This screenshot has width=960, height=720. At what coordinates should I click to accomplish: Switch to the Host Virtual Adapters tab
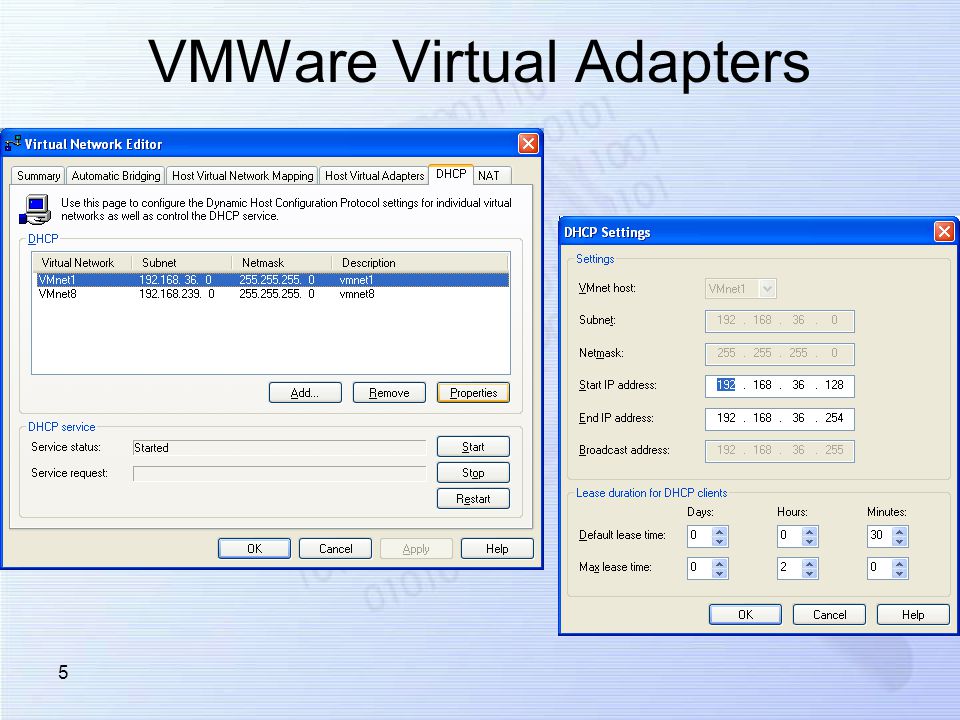click(x=374, y=176)
